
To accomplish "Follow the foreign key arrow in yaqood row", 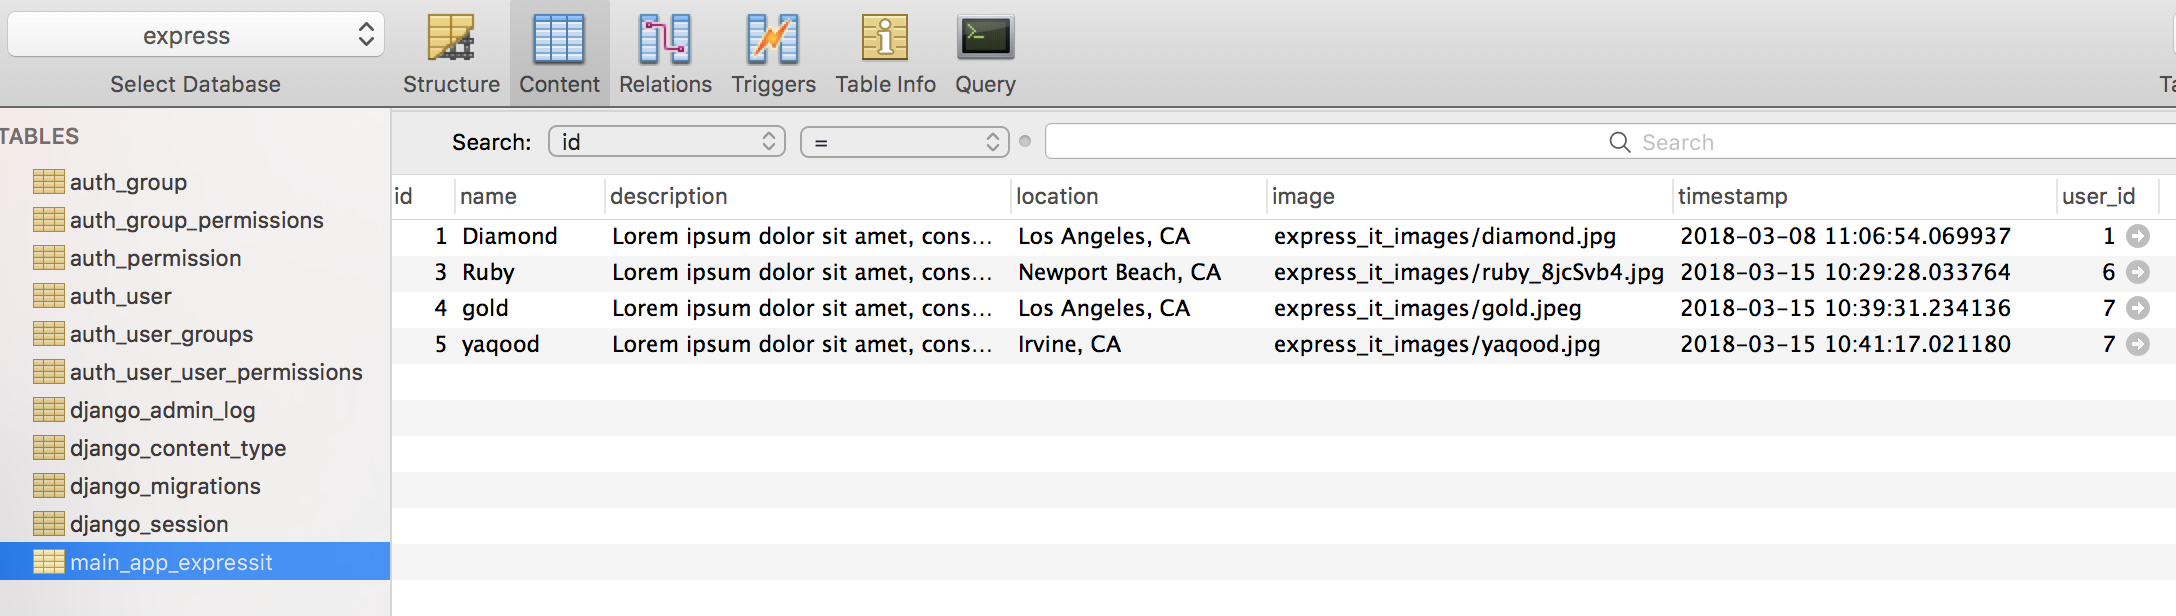I will (x=2137, y=344).
